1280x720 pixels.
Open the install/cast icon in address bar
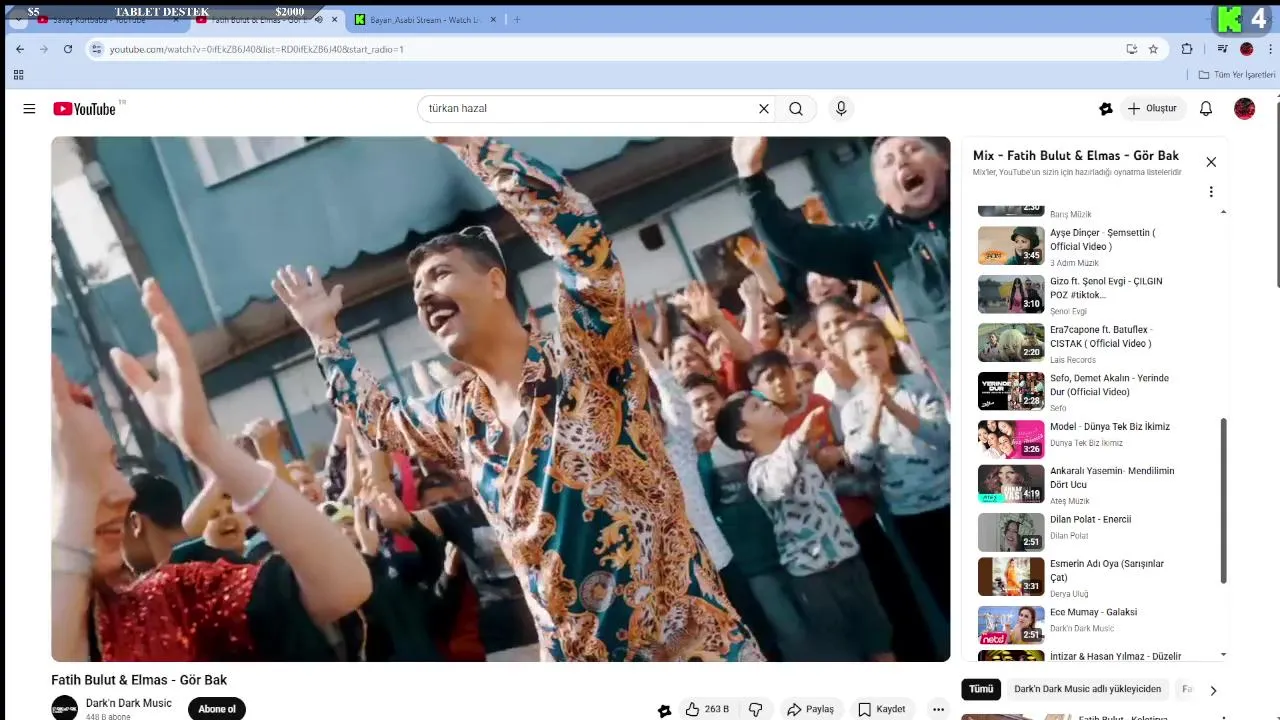[1131, 49]
